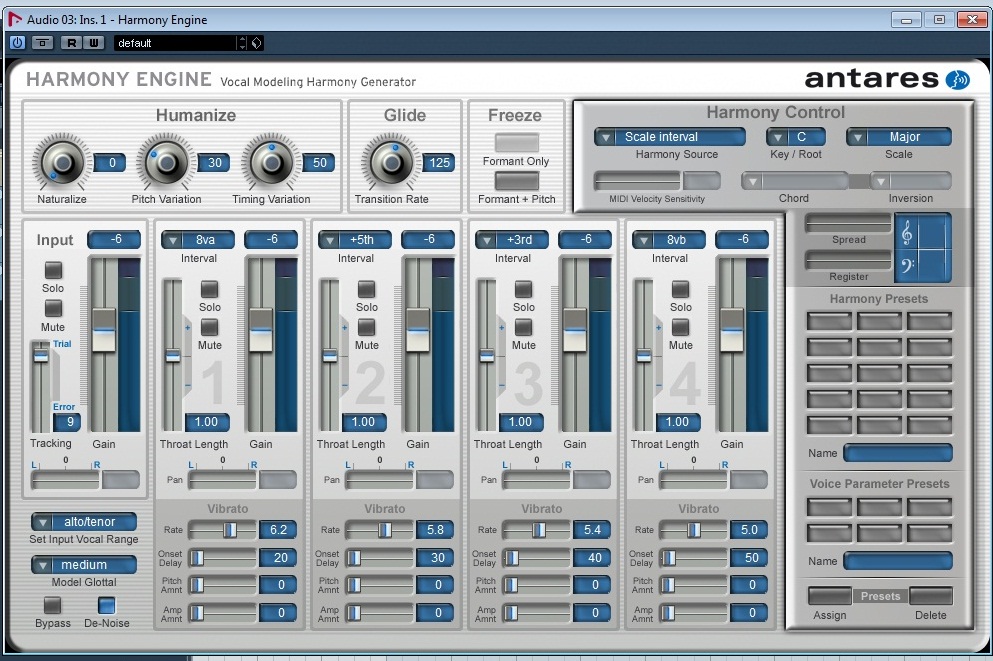Screen dimensions: 993x661
Task: Click the Spread slider
Action: tap(849, 223)
